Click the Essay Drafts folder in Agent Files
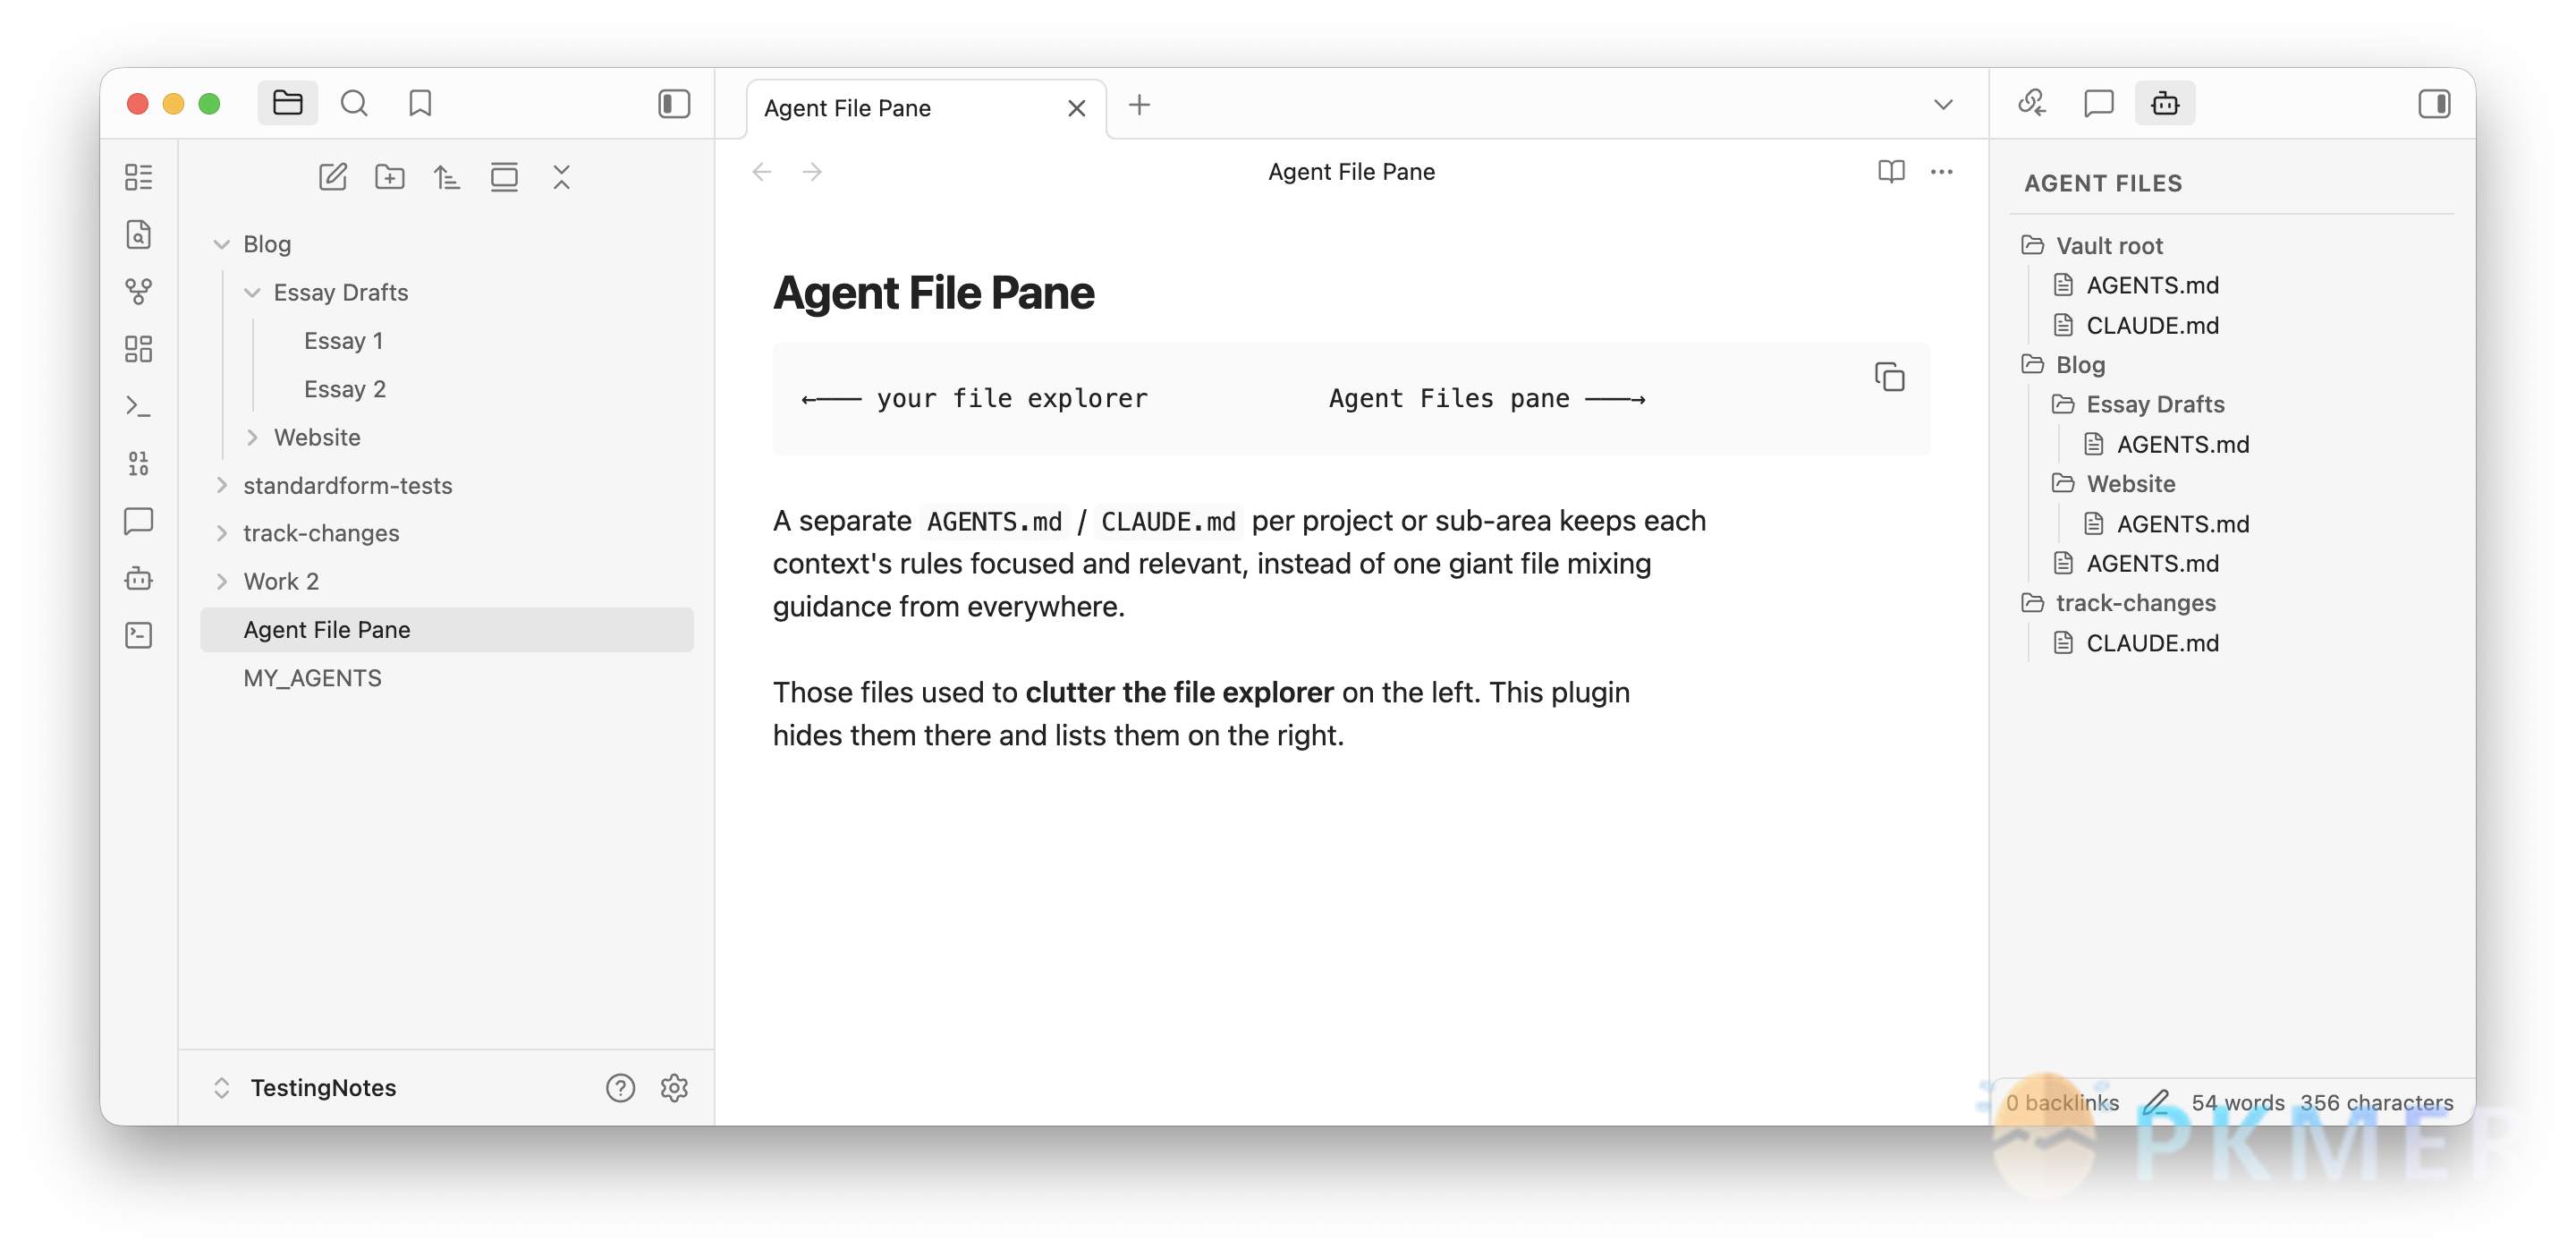This screenshot has width=2576, height=1258. tap(2154, 404)
